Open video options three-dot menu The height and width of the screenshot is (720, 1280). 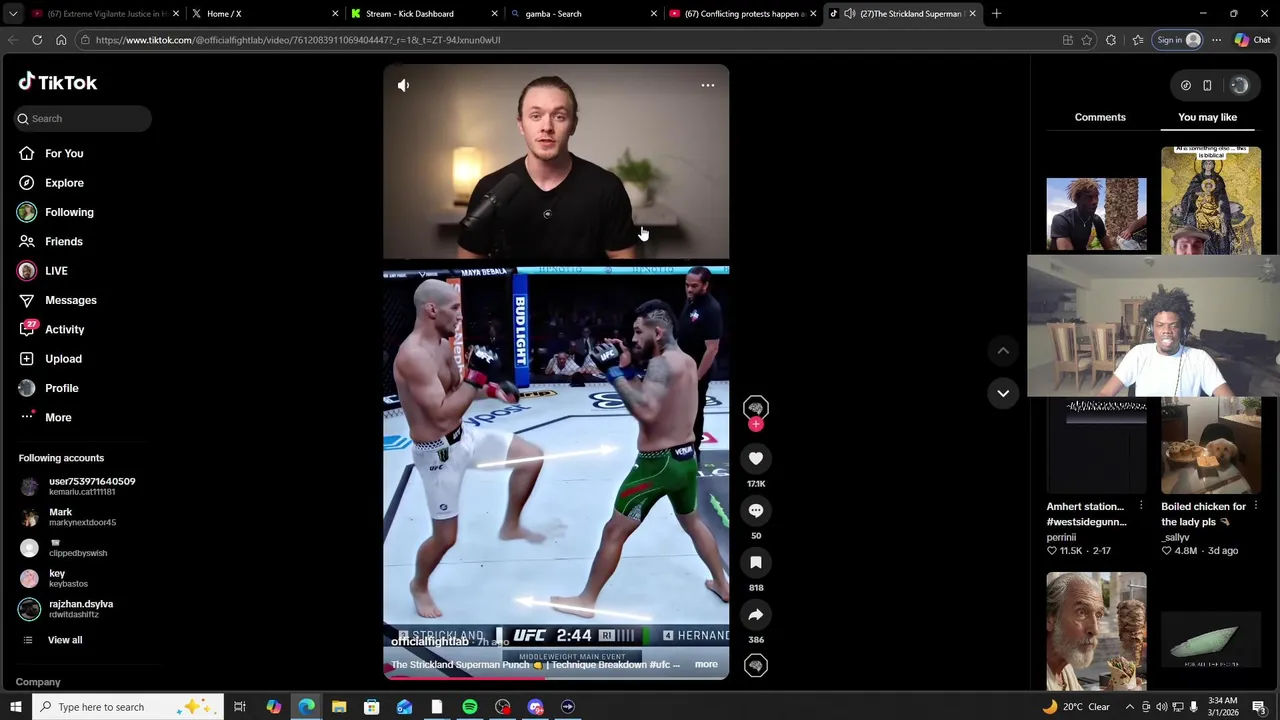708,85
